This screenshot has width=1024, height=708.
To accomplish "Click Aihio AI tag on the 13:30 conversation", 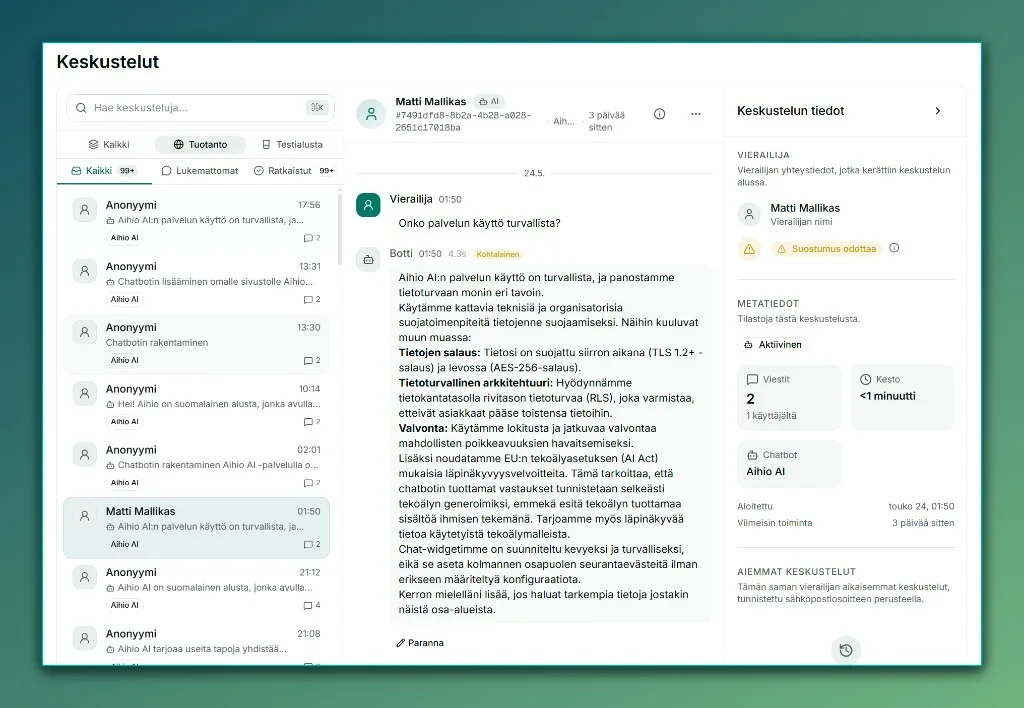I will click(x=125, y=361).
